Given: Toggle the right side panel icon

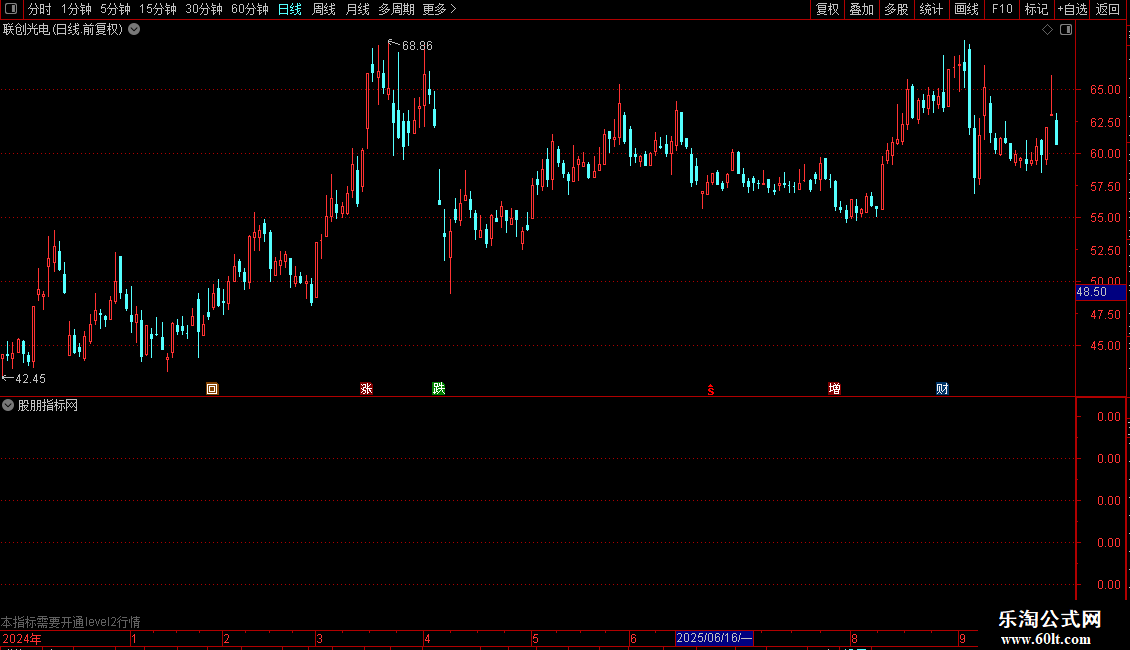Looking at the screenshot, I should pyautogui.click(x=1066, y=30).
